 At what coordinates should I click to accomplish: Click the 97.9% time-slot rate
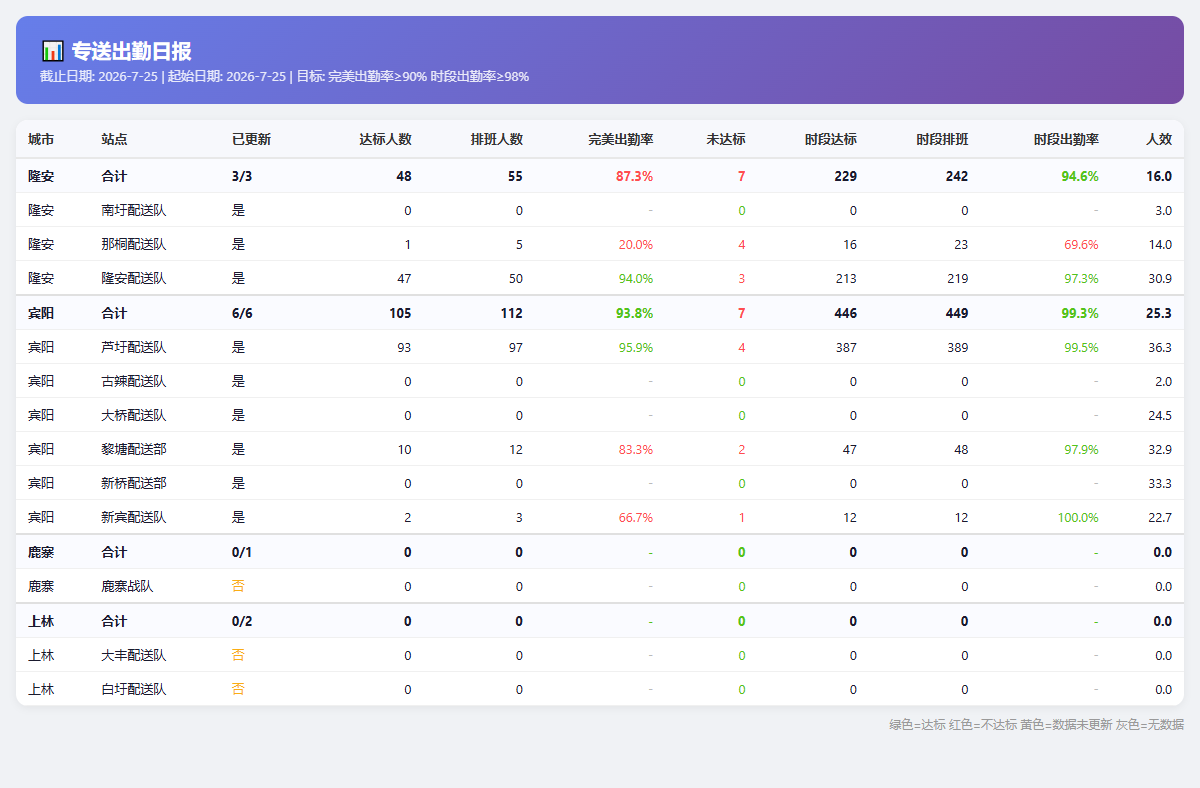click(x=1081, y=449)
